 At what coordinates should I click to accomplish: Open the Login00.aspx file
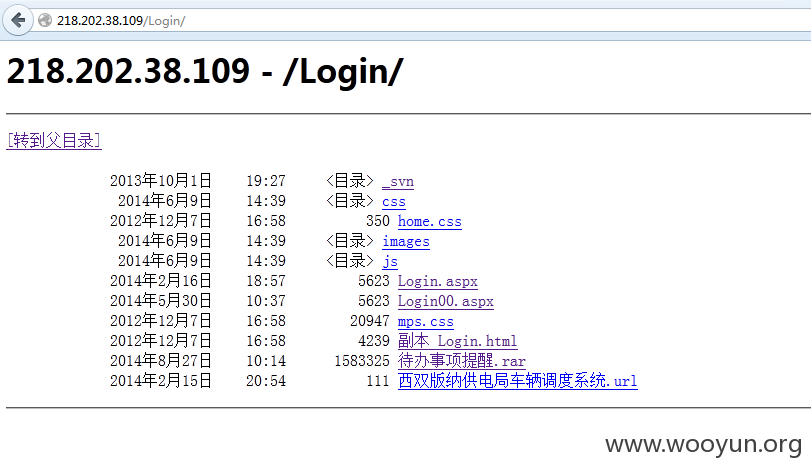(446, 301)
